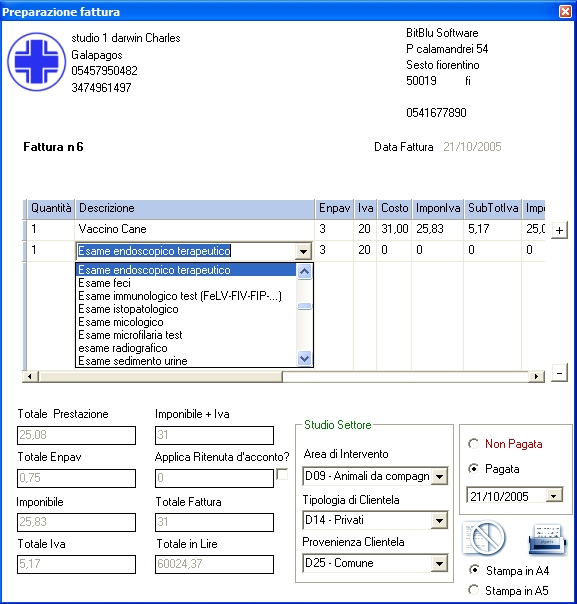Click the Totale Iva field
The image size is (577, 604).
76,564
